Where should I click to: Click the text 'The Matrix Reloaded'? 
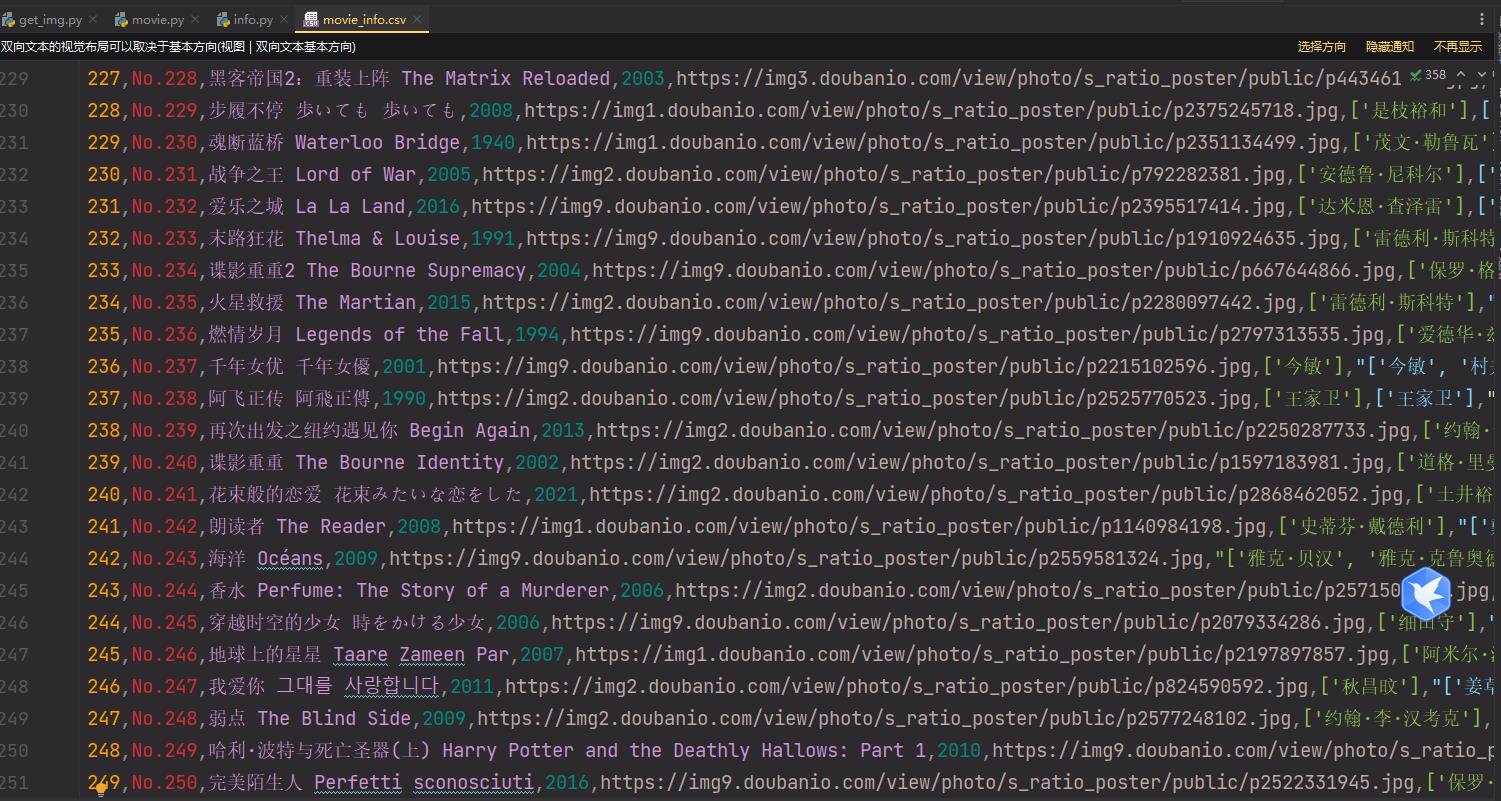click(x=505, y=78)
